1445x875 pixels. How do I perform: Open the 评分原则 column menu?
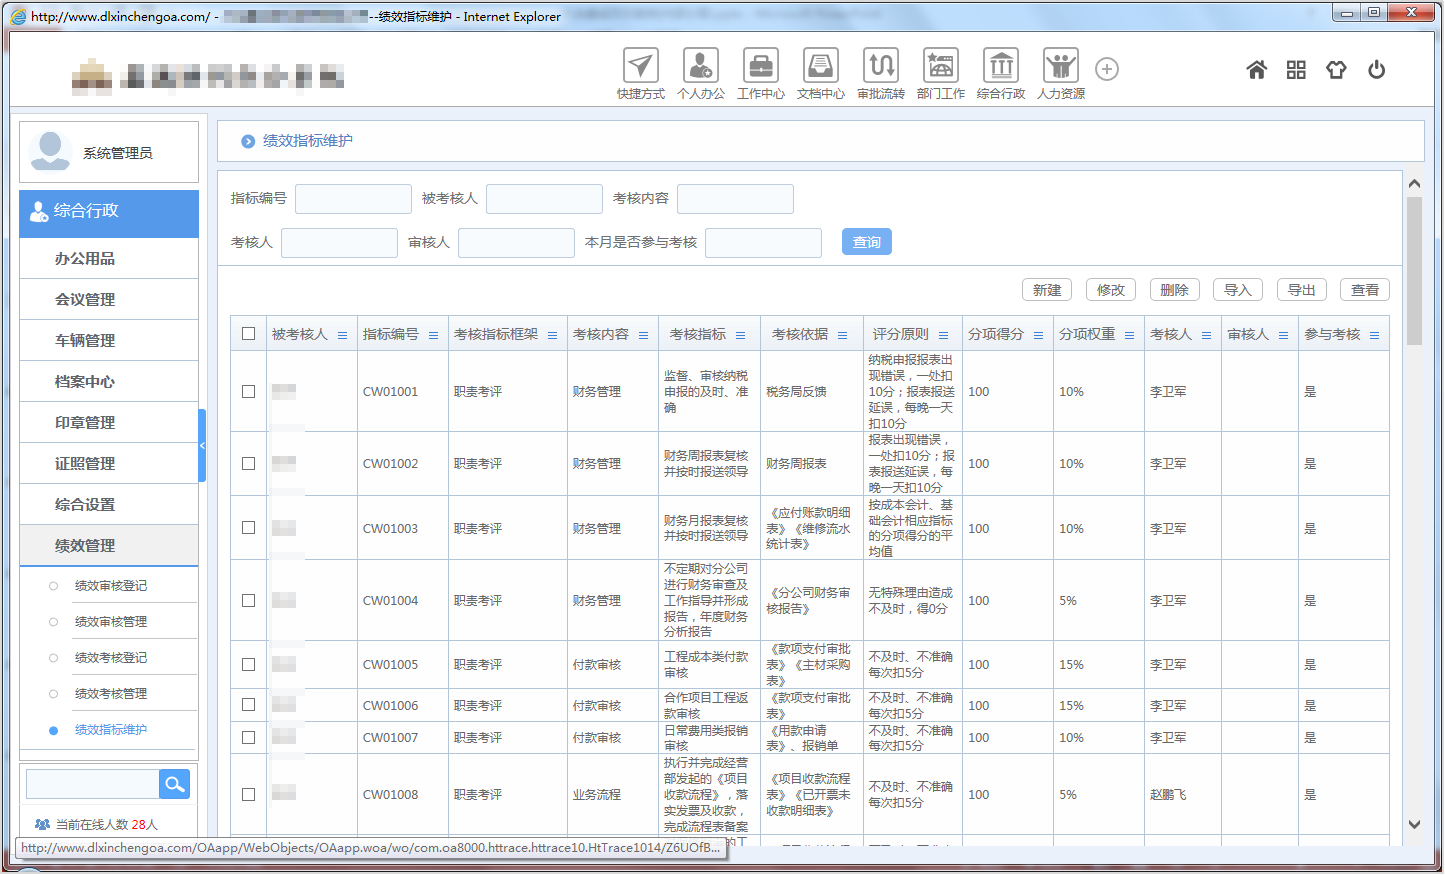tap(943, 336)
